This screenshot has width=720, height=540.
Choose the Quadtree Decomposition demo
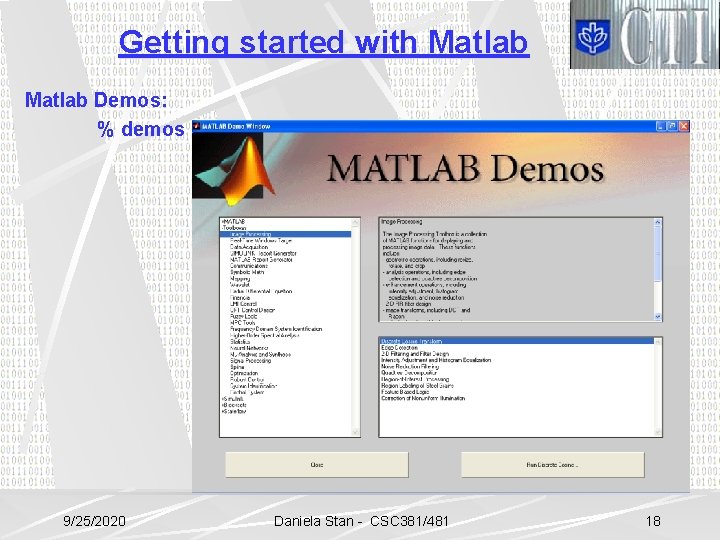pyautogui.click(x=408, y=373)
